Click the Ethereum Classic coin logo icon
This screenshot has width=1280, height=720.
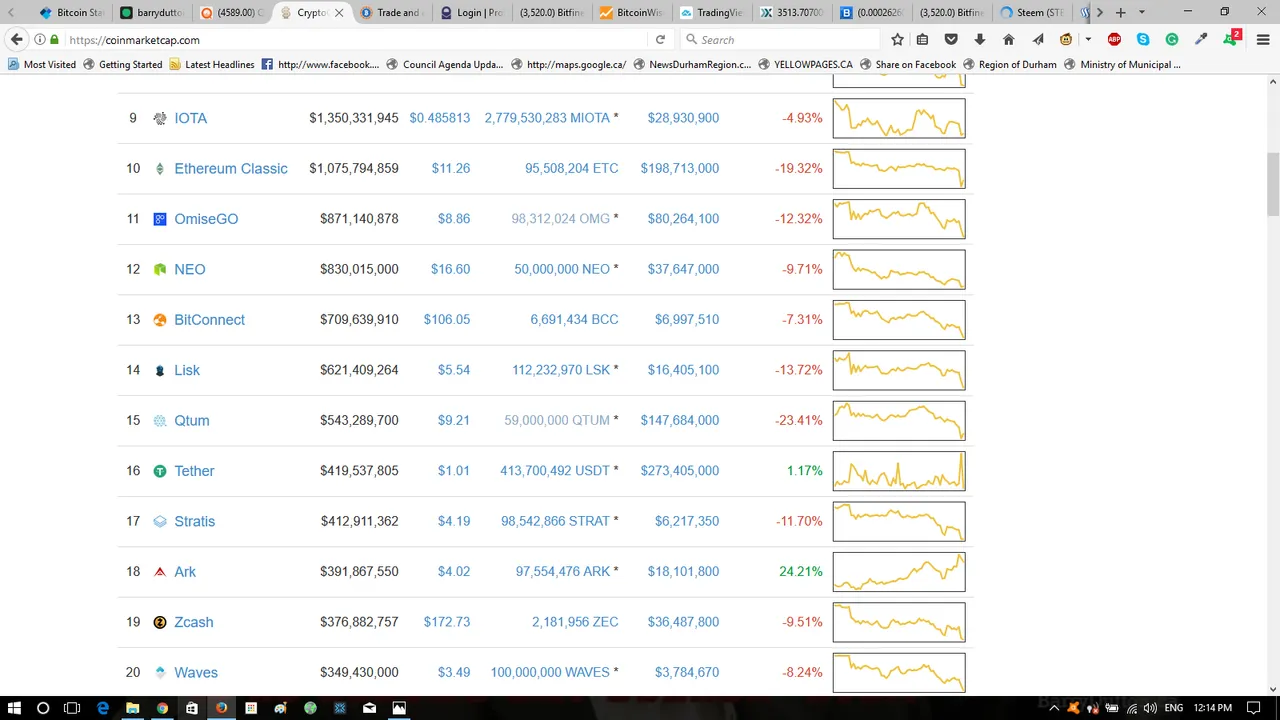pyautogui.click(x=159, y=169)
